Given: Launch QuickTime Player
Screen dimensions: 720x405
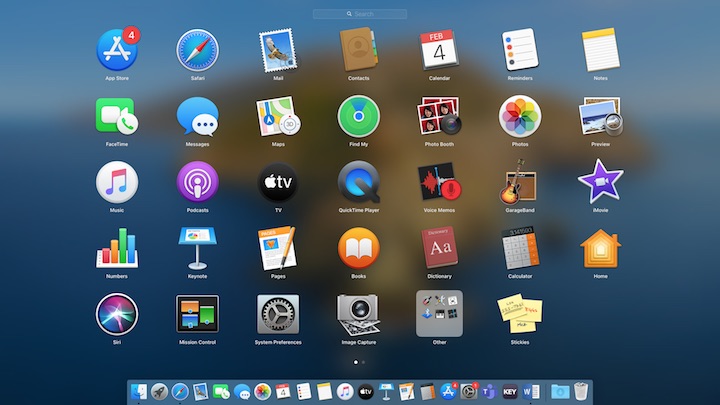Looking at the screenshot, I should coord(359,182).
